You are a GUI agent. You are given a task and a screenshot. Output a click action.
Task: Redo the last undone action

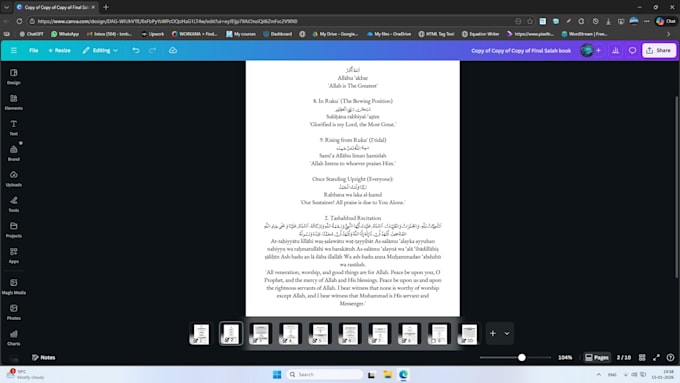(x=152, y=50)
